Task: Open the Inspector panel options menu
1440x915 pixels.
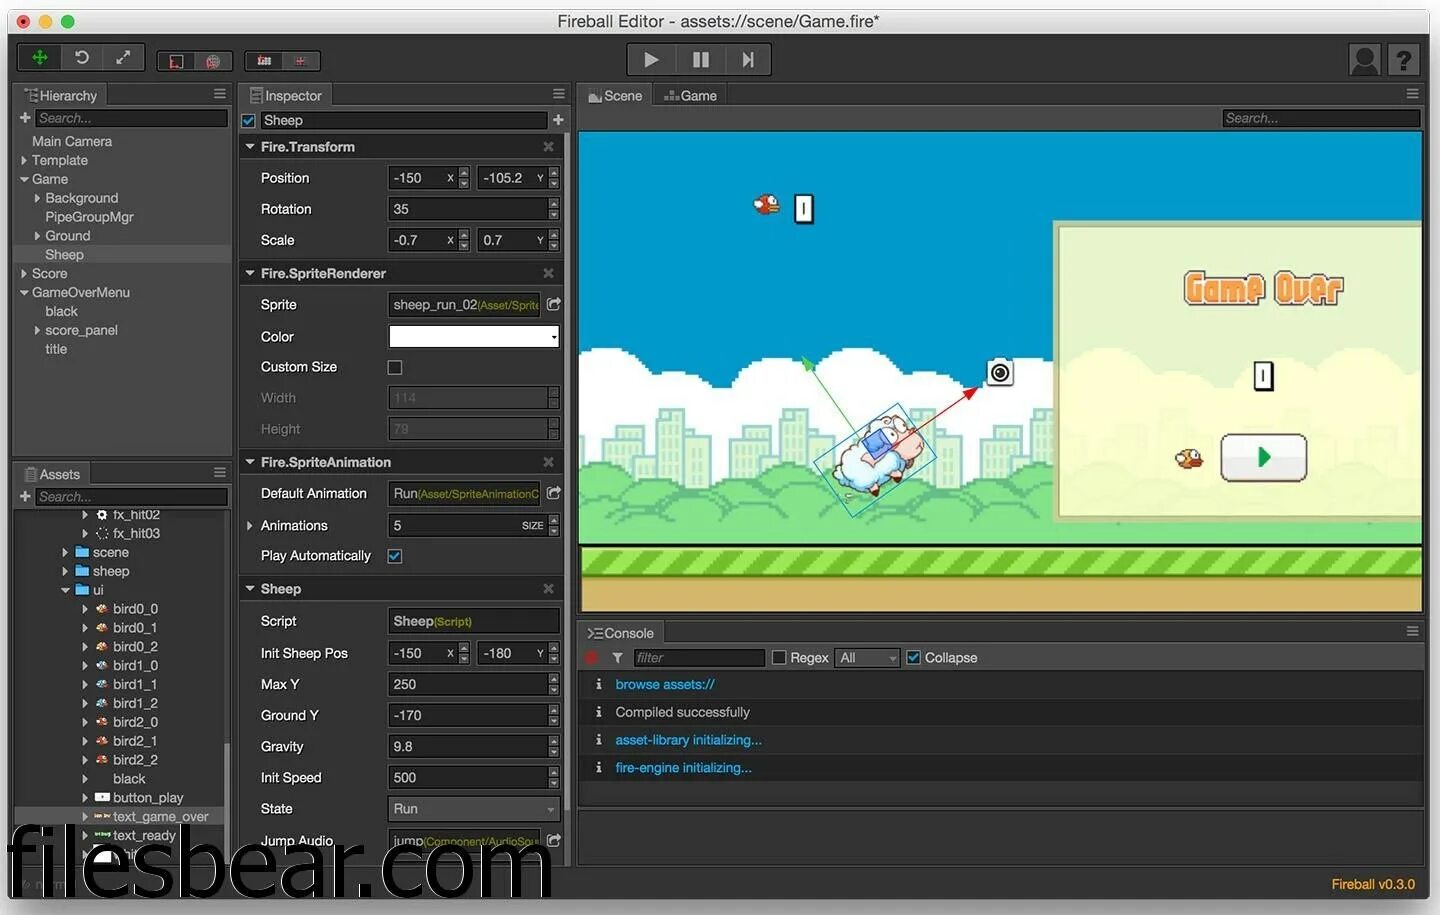Action: [x=558, y=94]
